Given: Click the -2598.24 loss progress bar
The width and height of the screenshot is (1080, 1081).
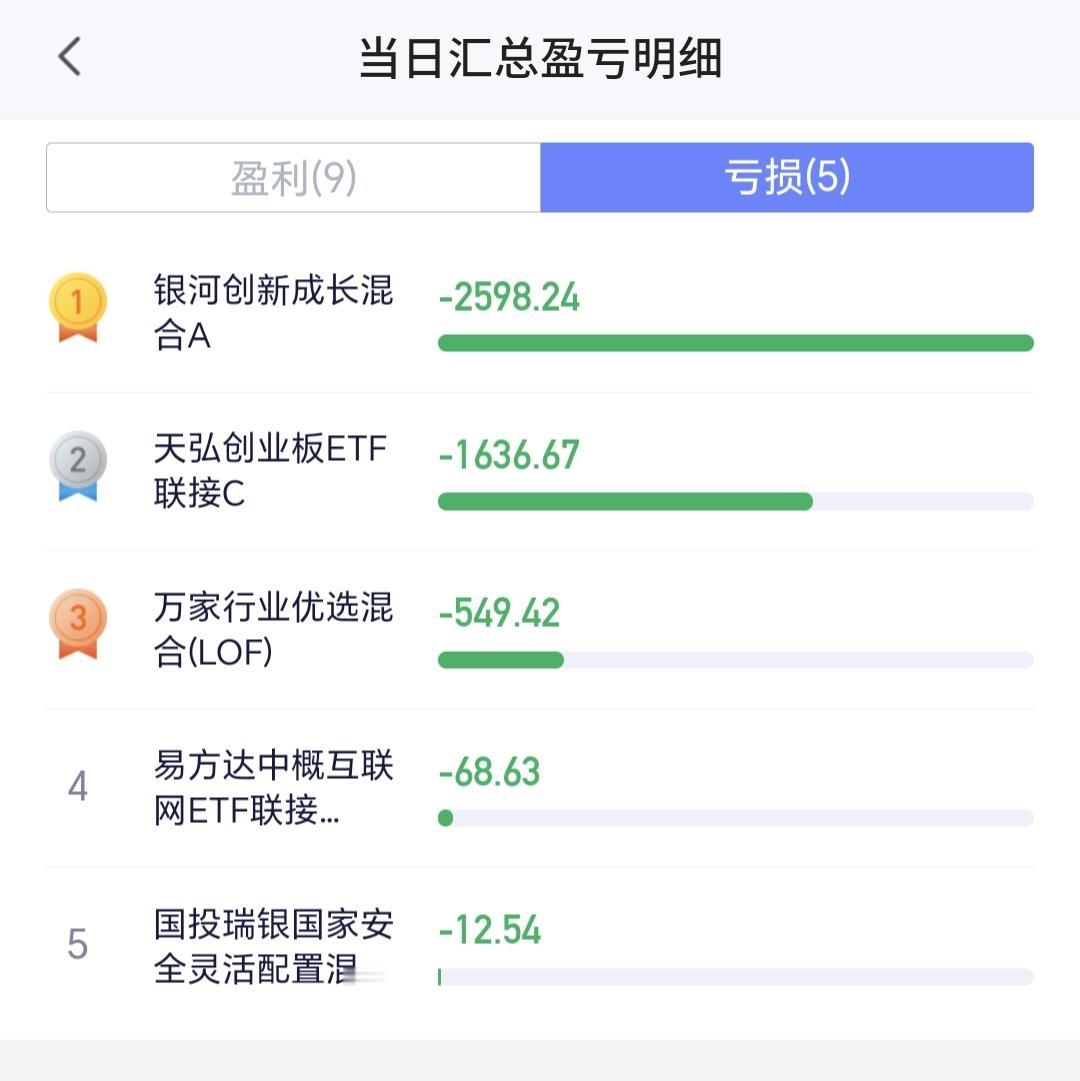Looking at the screenshot, I should (x=735, y=343).
